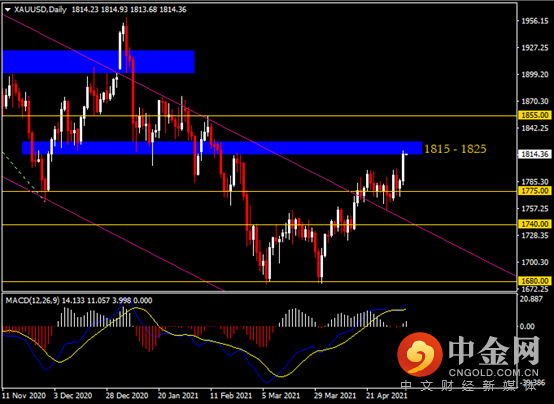Select the 11 Nov 2020 date marker
Image resolution: width=554 pixels, height=404 pixels.
[24, 395]
